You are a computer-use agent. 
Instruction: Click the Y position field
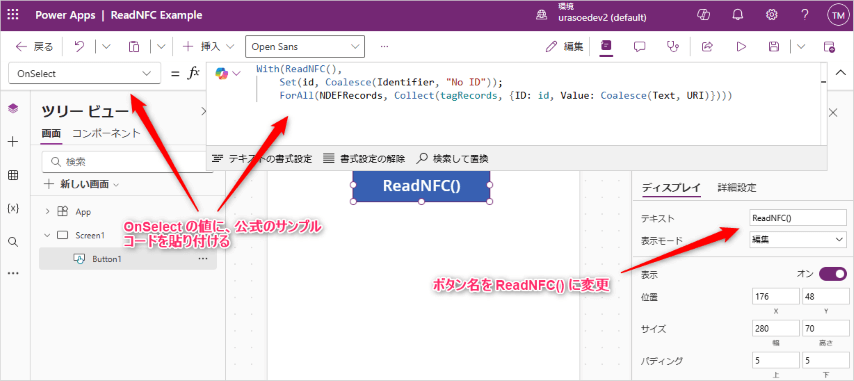[x=825, y=297]
